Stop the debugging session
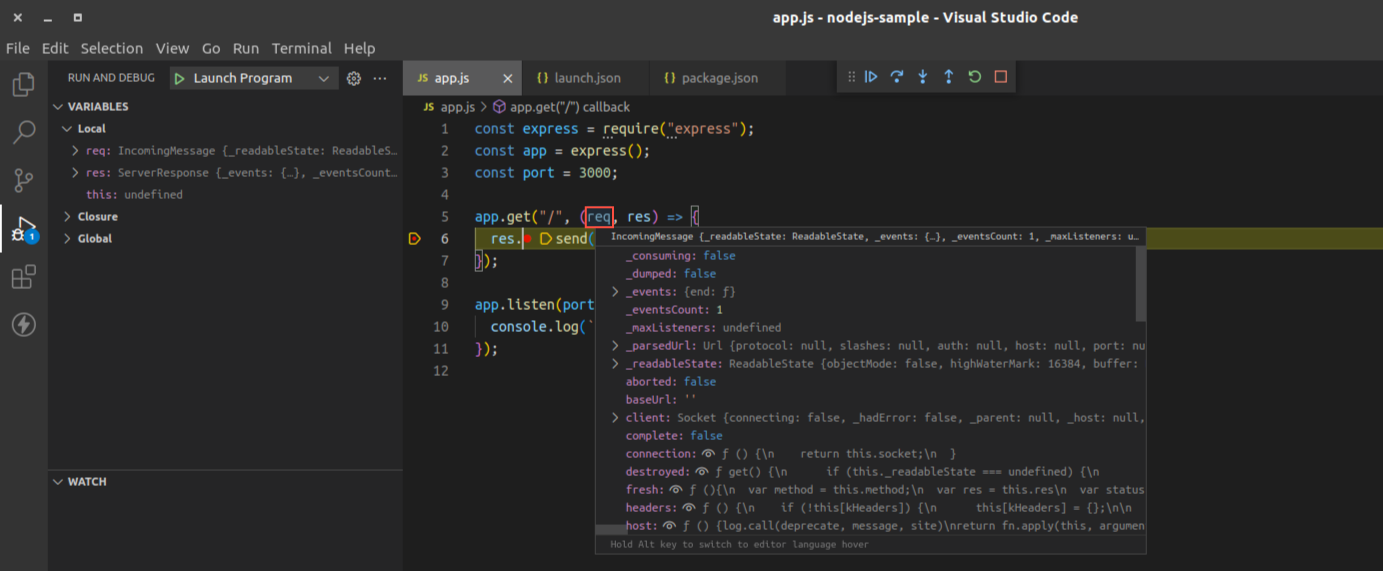The width and height of the screenshot is (1383, 571). coord(1001,77)
